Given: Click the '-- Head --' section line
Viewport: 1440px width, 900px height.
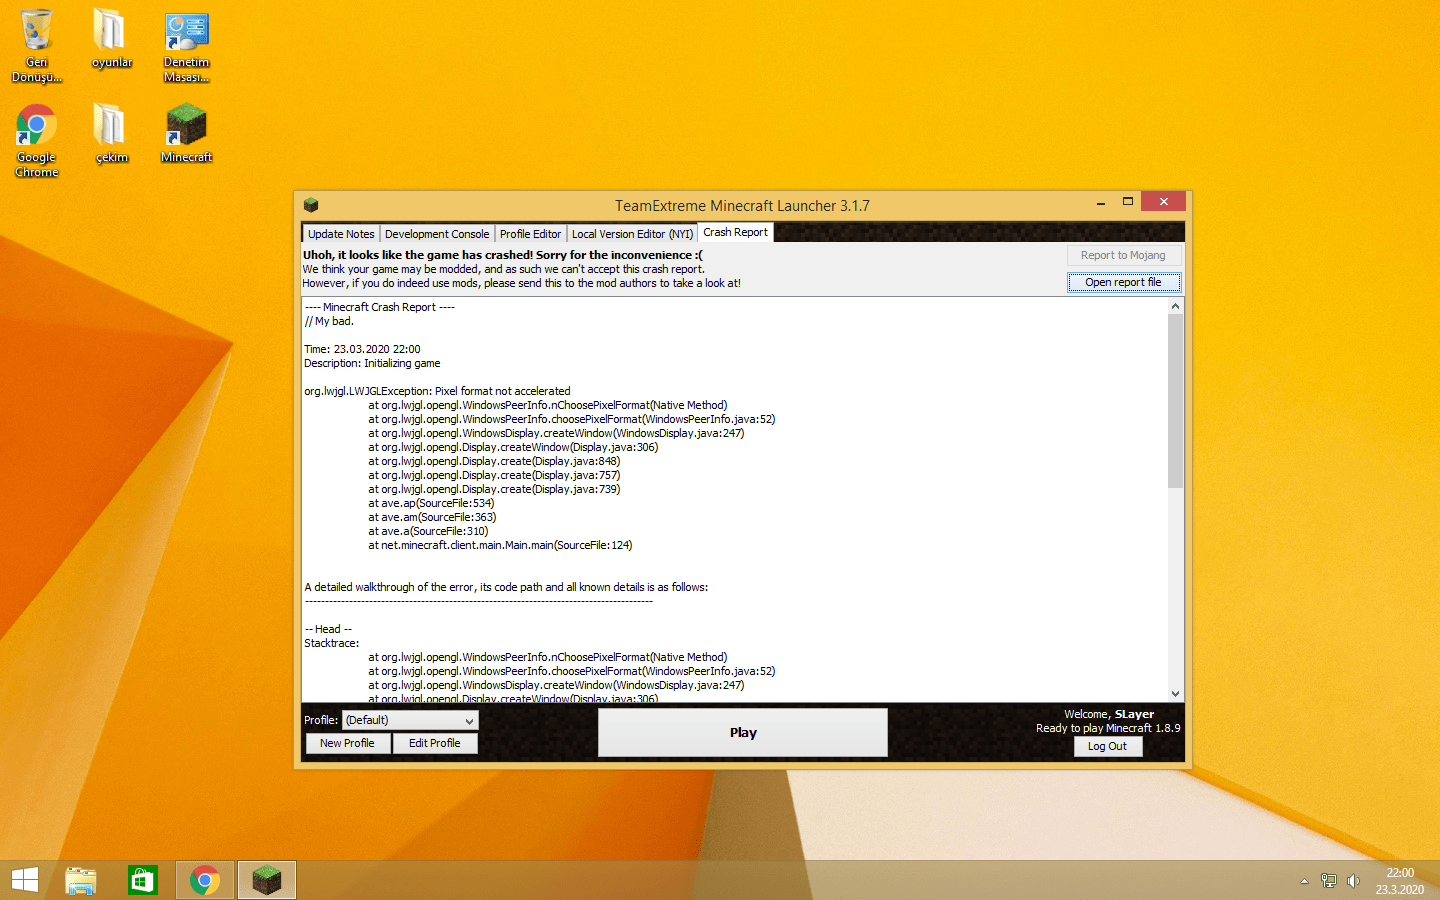Looking at the screenshot, I should click(328, 629).
